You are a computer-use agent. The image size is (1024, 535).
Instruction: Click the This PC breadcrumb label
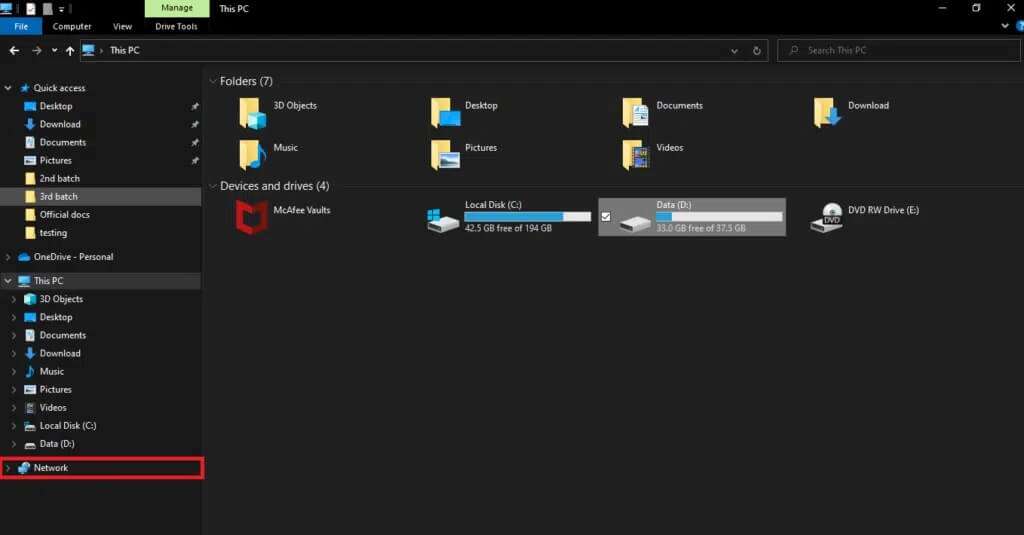(125, 50)
